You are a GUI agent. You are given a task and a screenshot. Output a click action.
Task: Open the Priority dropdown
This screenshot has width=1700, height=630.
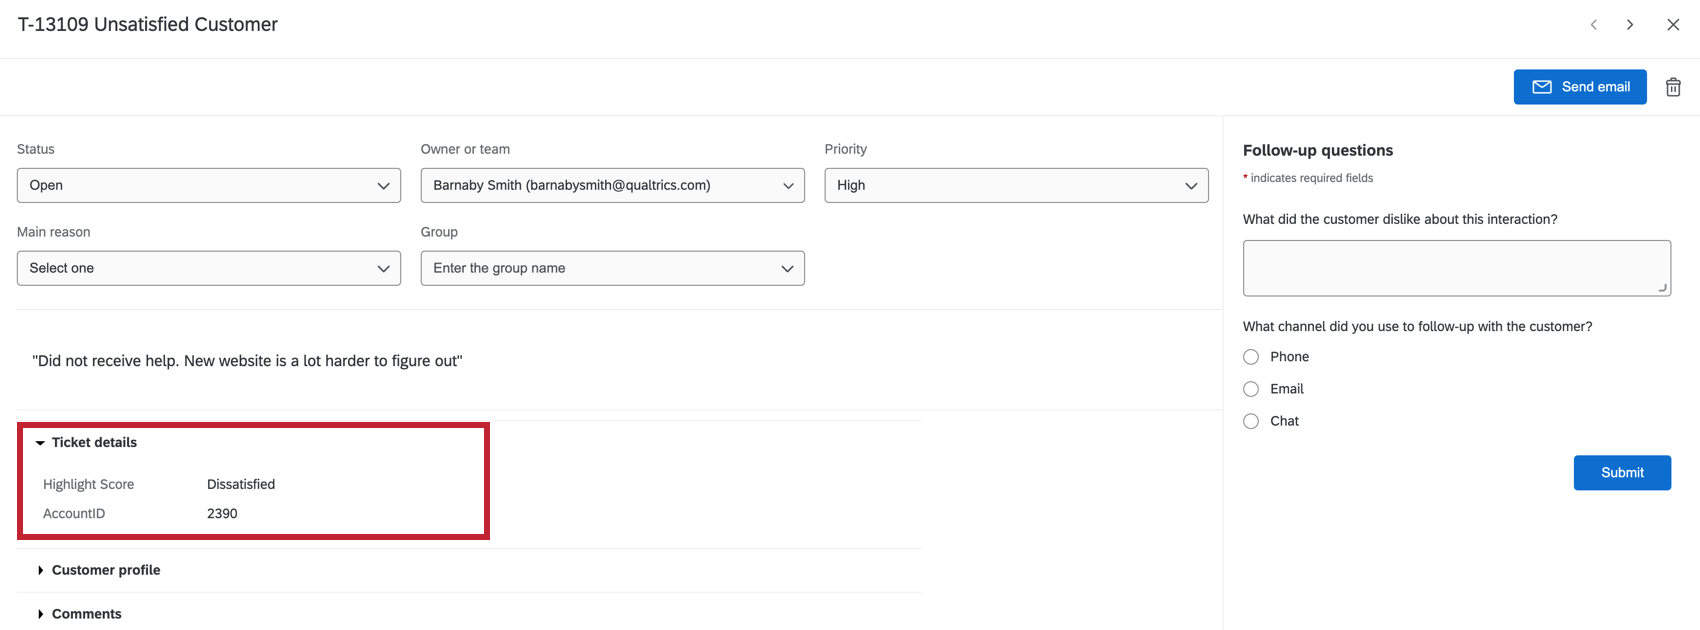(x=1016, y=186)
